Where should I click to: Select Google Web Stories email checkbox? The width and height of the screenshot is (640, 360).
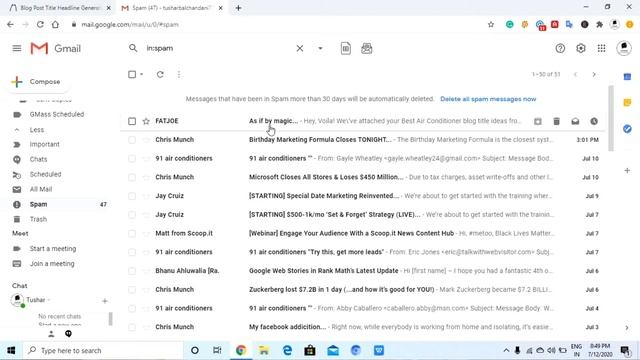(132, 271)
